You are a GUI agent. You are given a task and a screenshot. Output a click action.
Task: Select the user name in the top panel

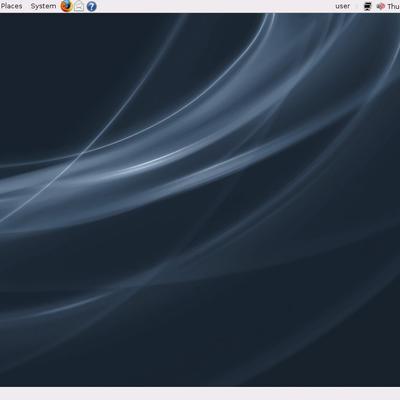click(343, 6)
